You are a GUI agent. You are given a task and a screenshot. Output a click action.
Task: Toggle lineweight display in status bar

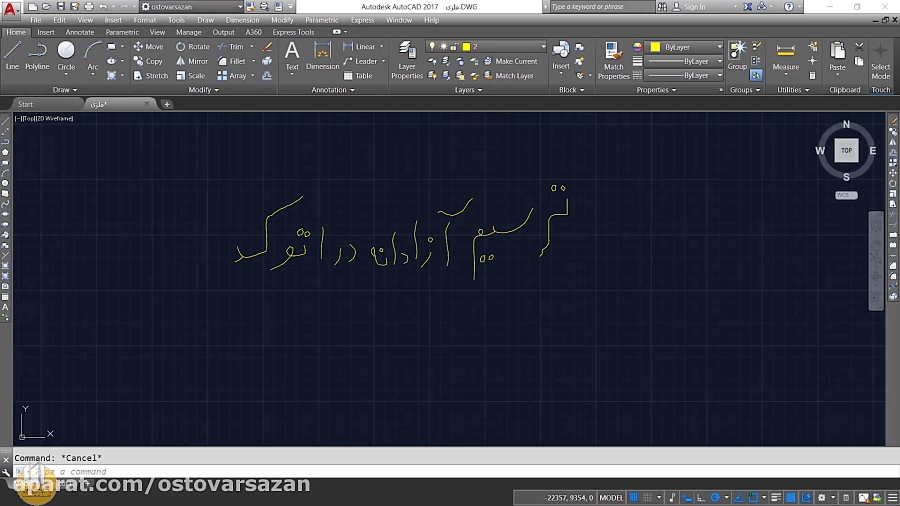click(x=776, y=497)
